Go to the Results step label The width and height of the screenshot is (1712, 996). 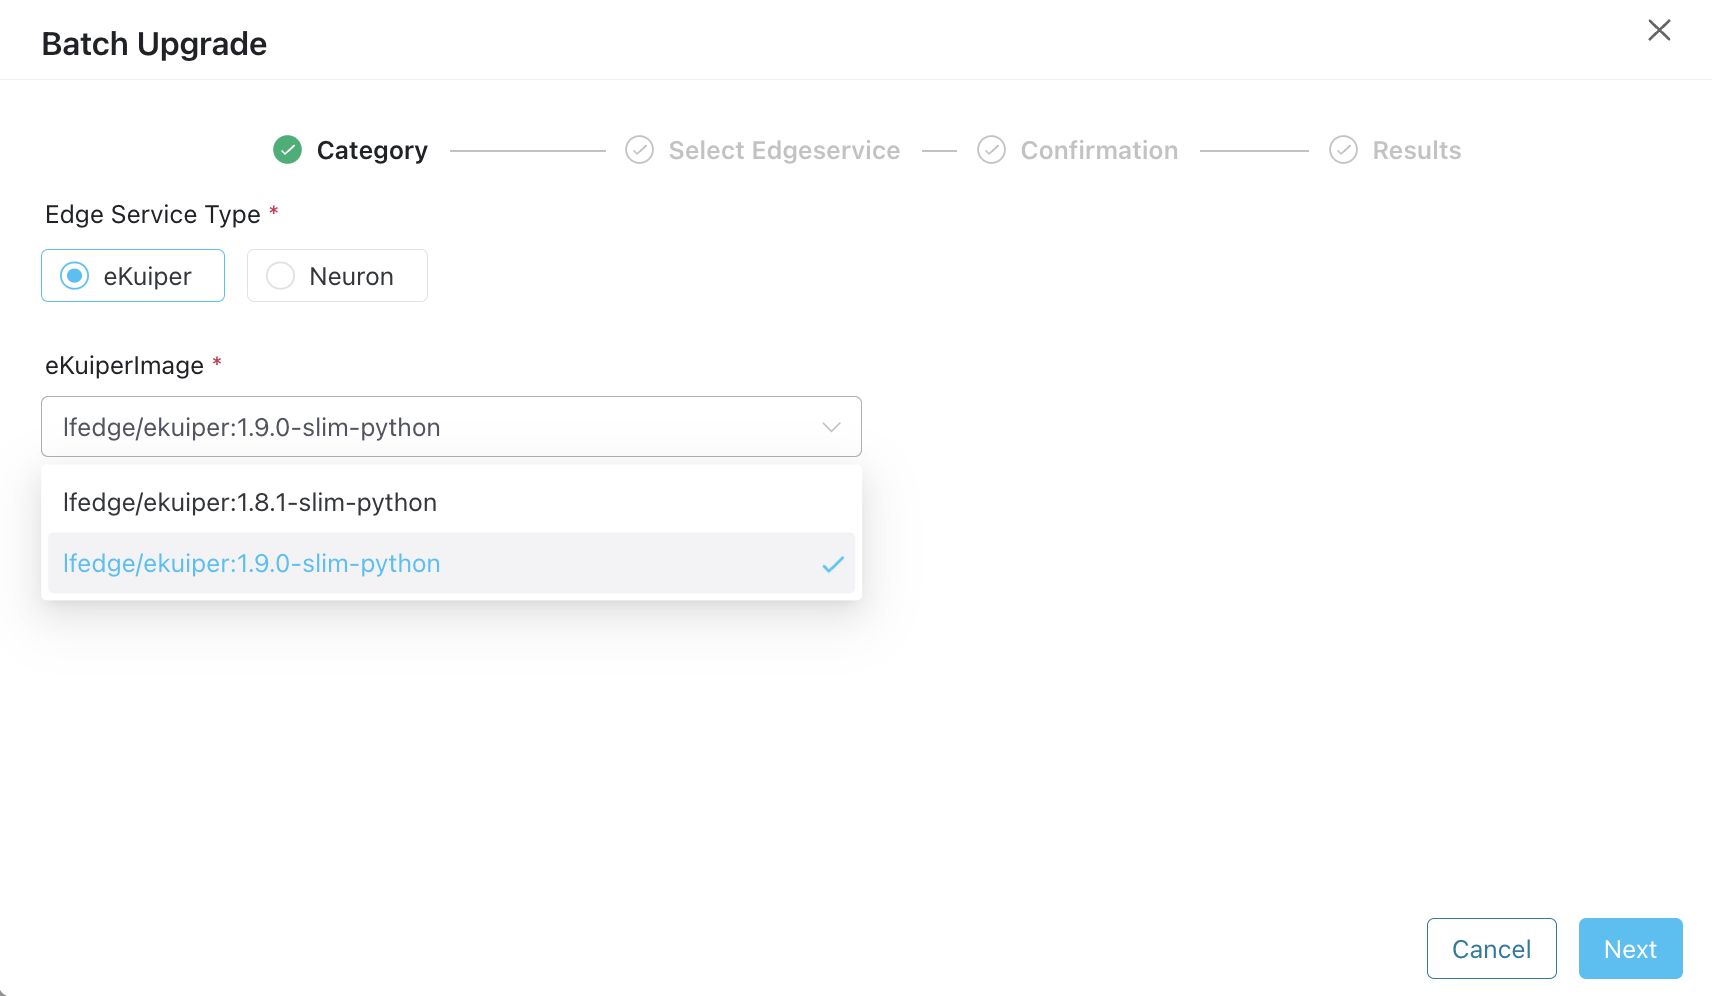(1418, 149)
